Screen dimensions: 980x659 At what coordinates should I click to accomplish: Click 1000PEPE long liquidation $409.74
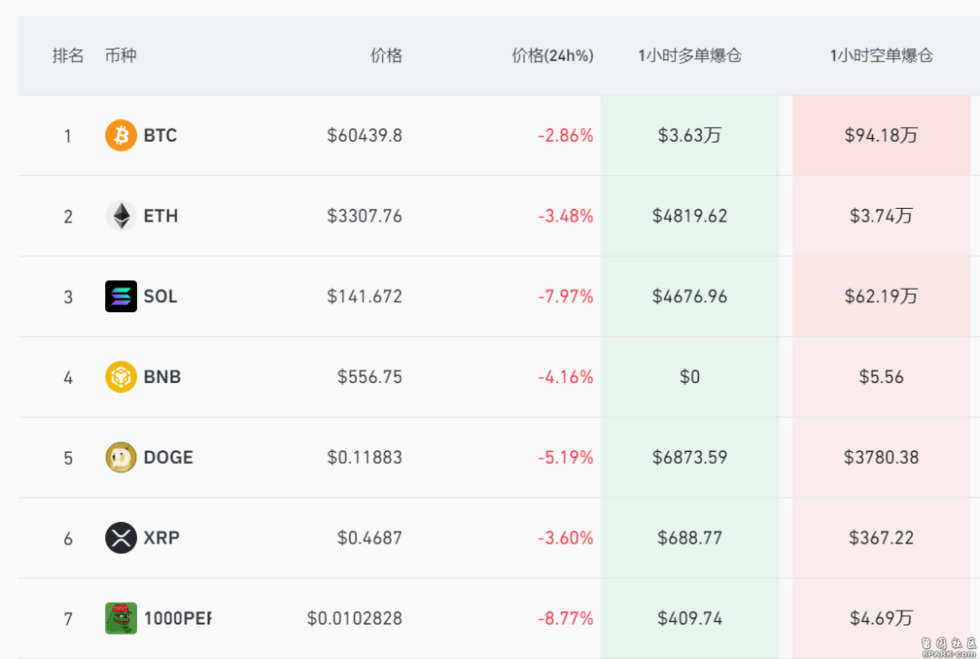click(689, 618)
